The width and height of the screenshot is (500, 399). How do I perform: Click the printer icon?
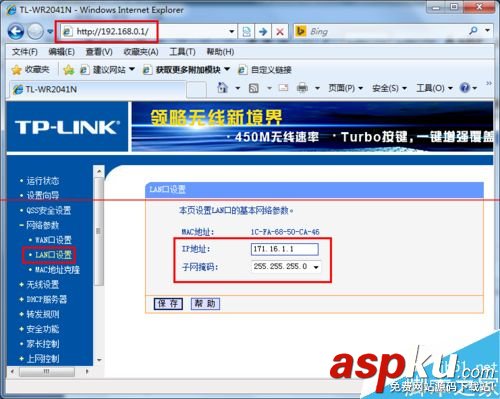point(302,88)
